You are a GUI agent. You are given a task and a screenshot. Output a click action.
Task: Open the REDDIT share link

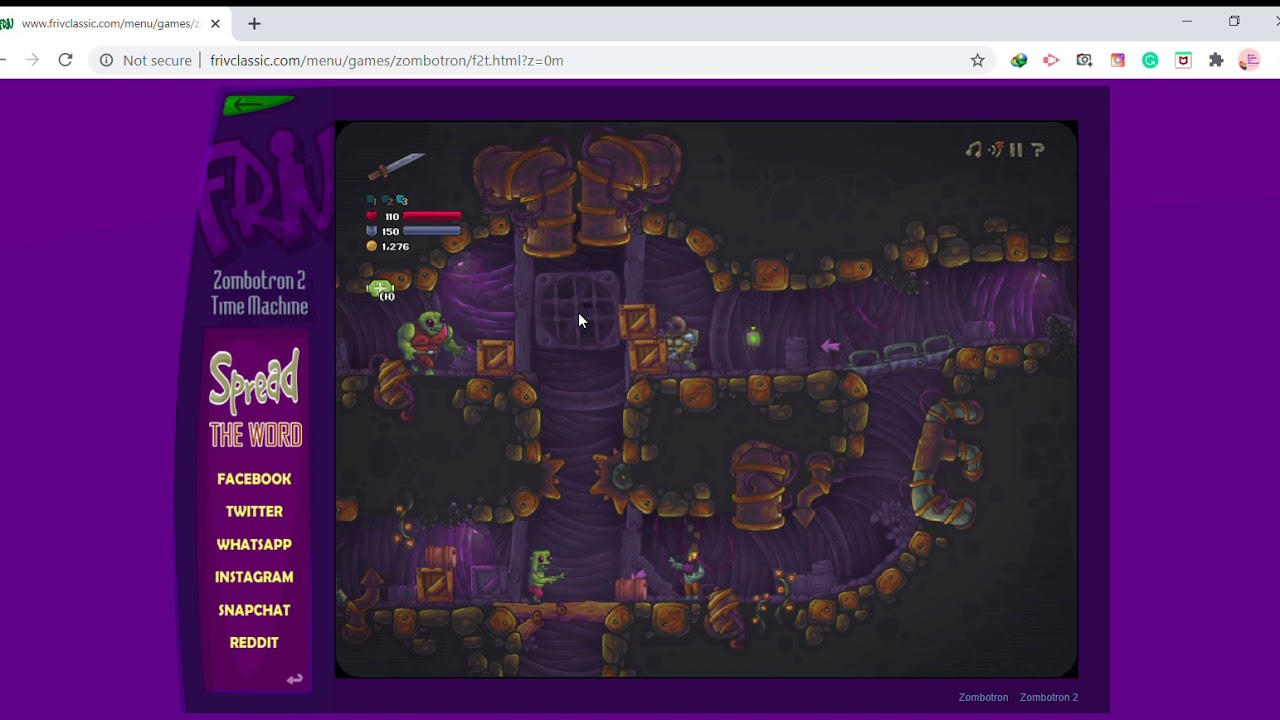pos(254,643)
